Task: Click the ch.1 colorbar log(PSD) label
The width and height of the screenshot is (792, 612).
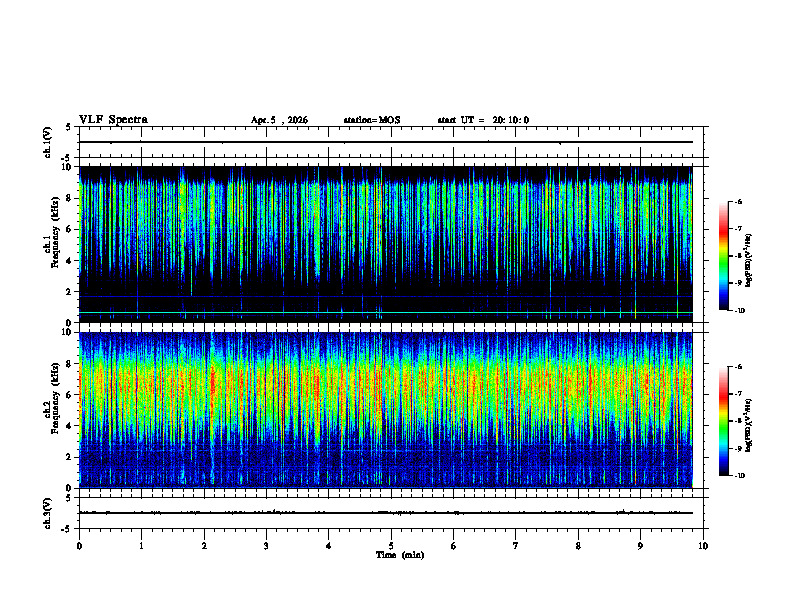Action: (x=749, y=260)
